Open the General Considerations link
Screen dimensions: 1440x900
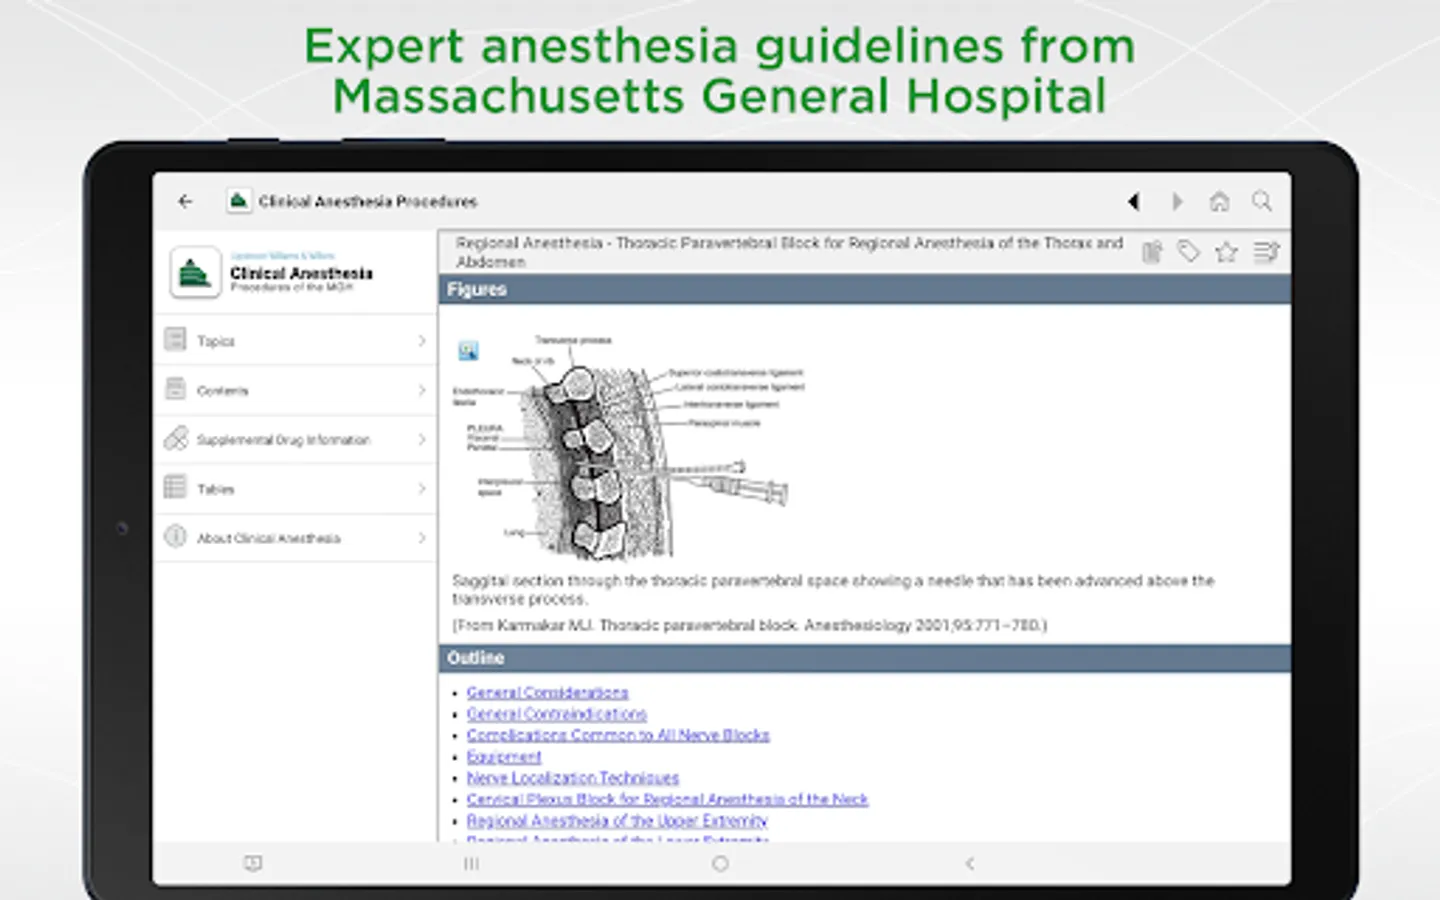pos(547,692)
